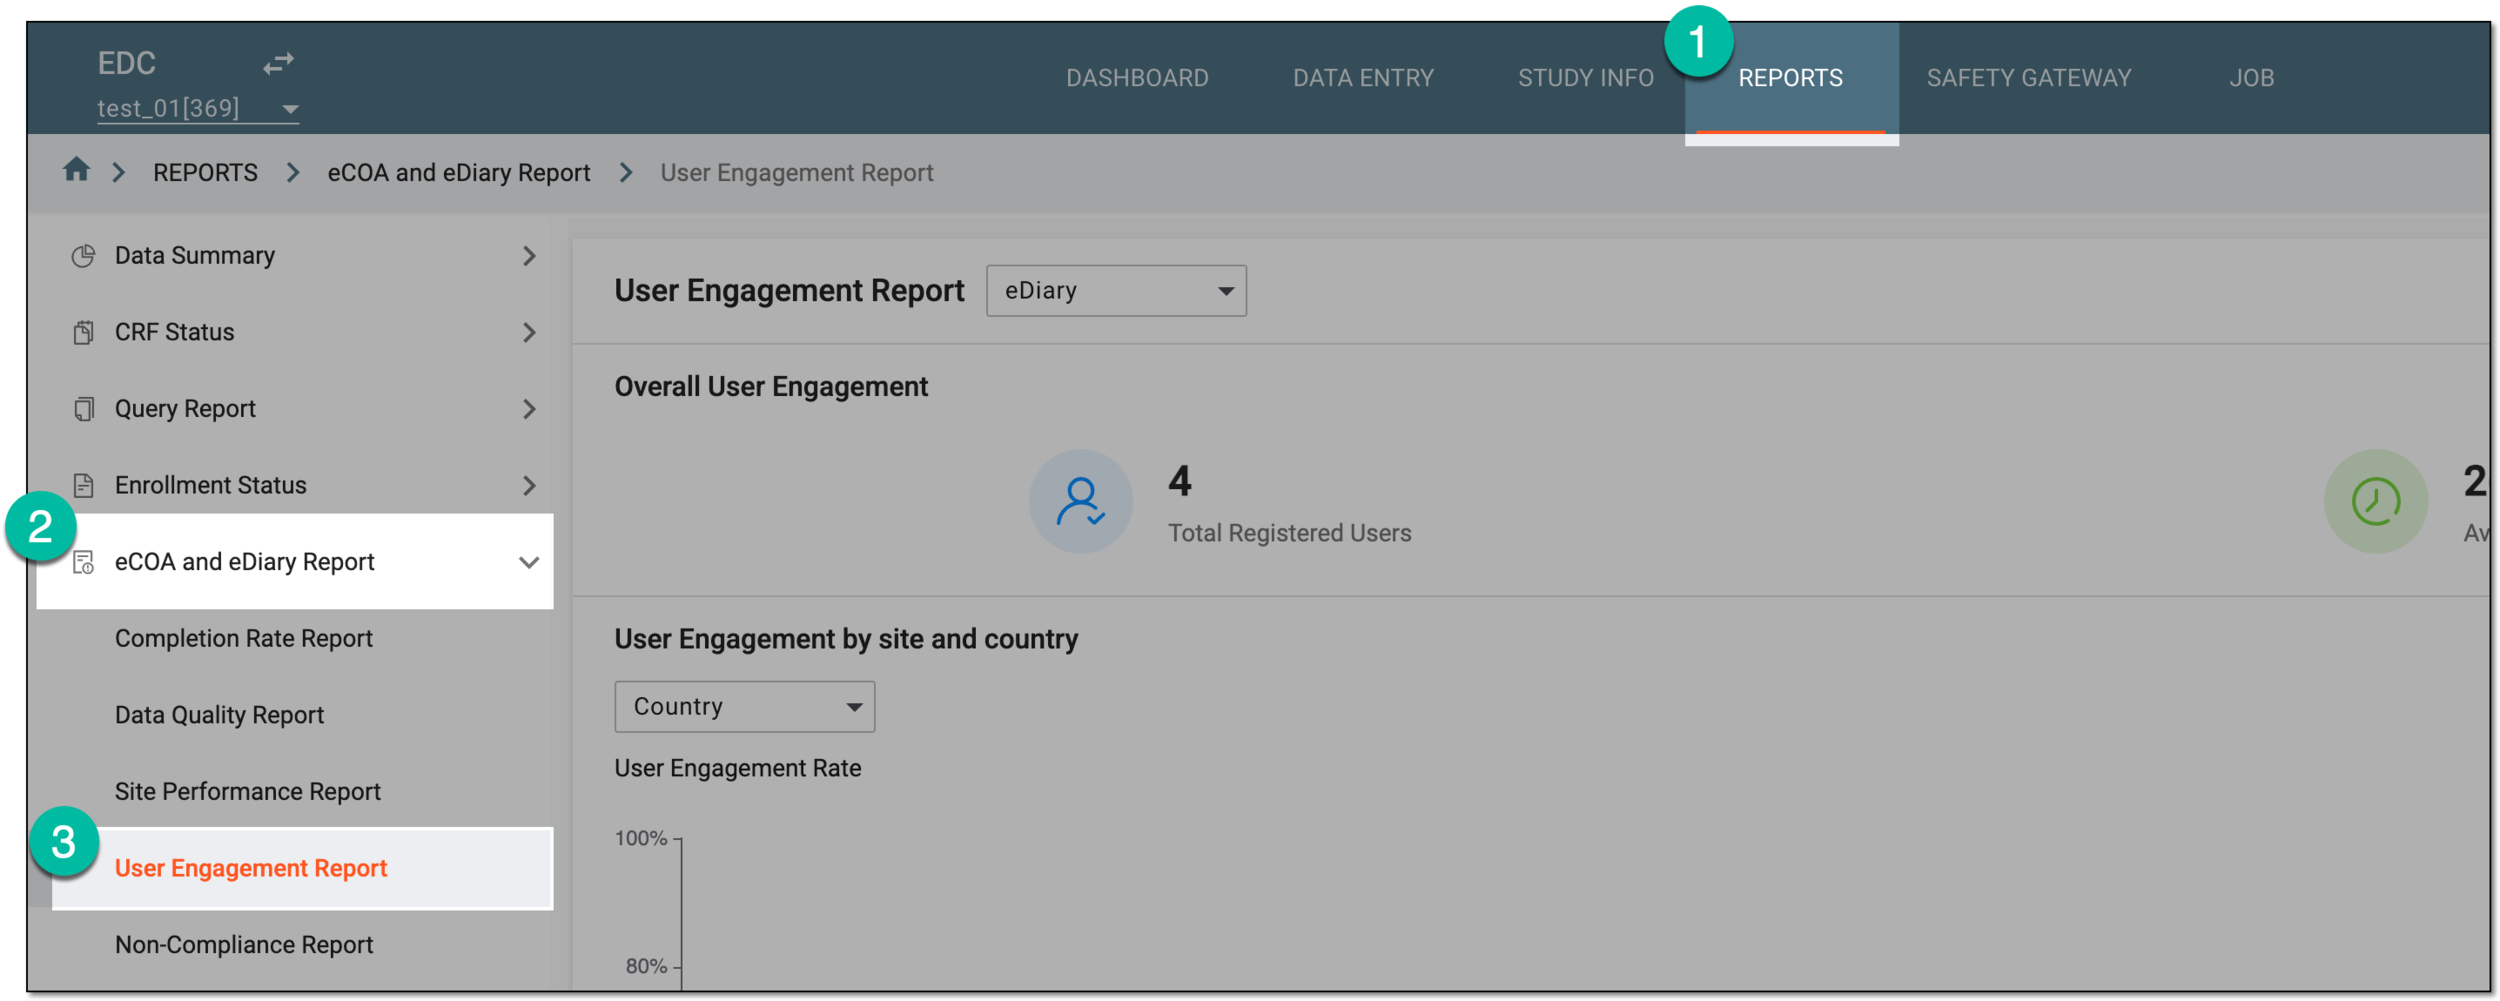Open the Data Quality Report
Image resolution: width=2500 pixels, height=1001 pixels.
click(x=219, y=715)
